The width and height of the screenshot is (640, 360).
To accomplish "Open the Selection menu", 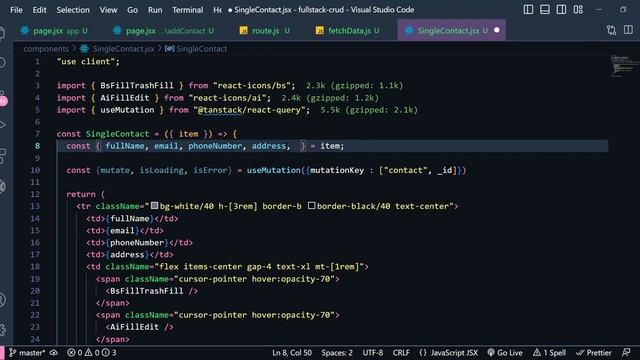I will (x=73, y=10).
